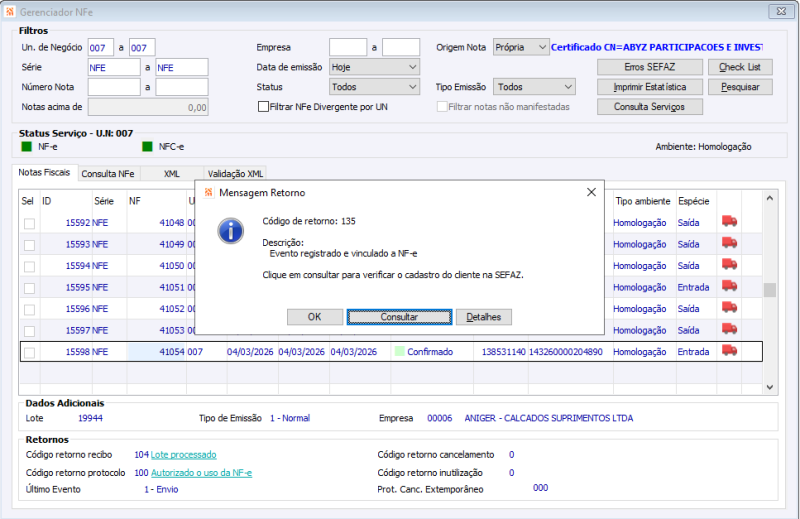
Task: Click the truck icon in row 15598
Action: pos(729,351)
